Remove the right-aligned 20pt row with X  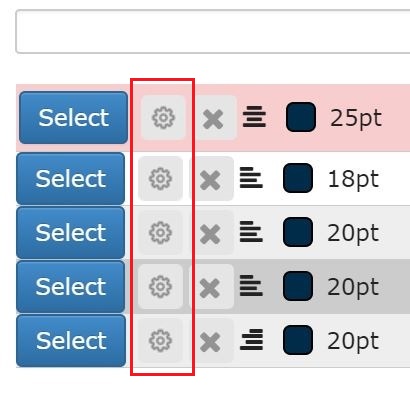click(x=210, y=342)
